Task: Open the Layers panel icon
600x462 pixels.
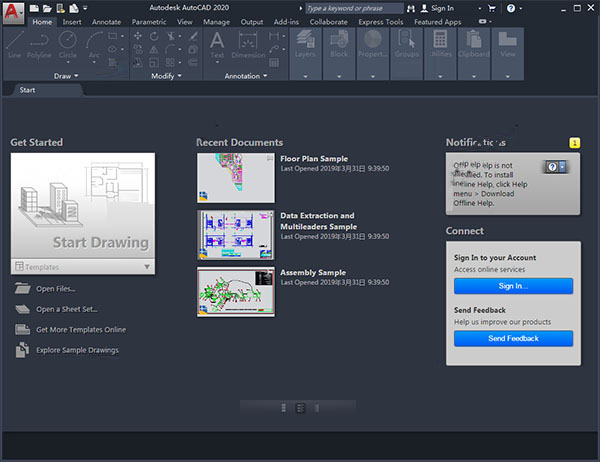Action: [306, 44]
